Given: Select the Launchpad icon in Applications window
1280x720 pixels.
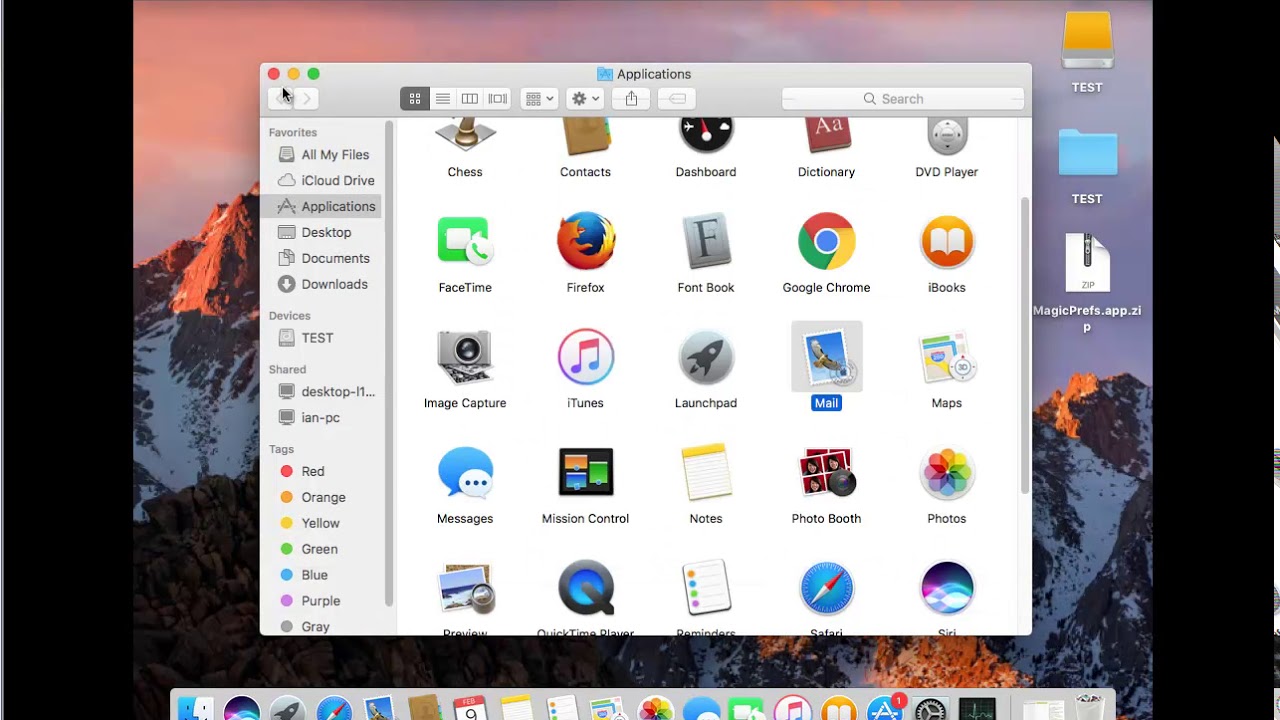Looking at the screenshot, I should (706, 357).
